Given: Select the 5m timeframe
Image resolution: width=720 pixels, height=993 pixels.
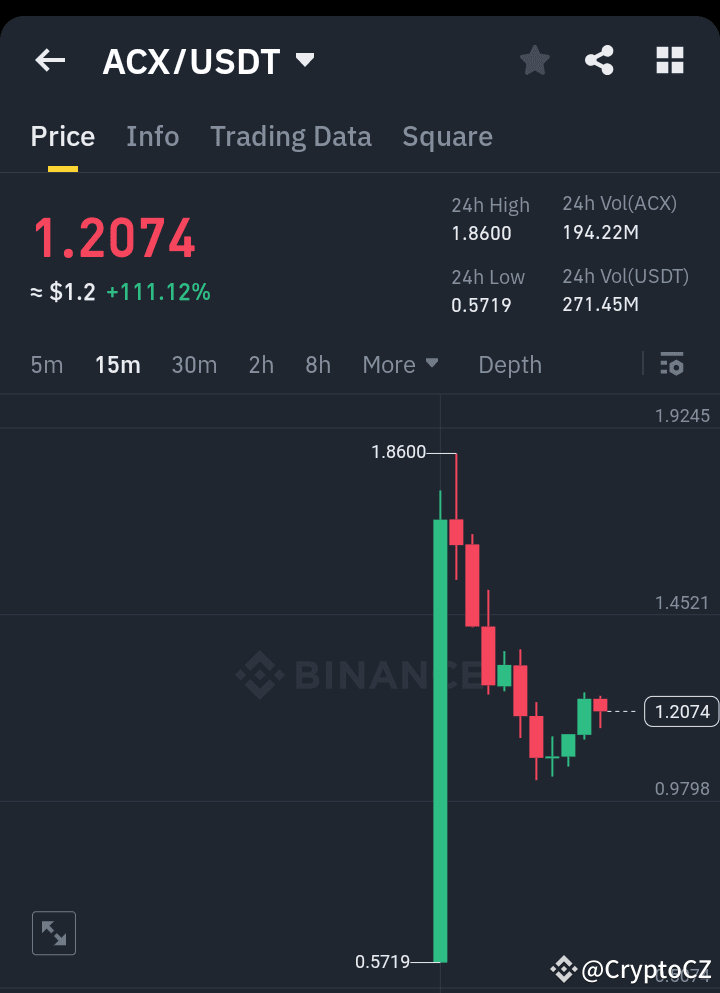Looking at the screenshot, I should point(46,364).
